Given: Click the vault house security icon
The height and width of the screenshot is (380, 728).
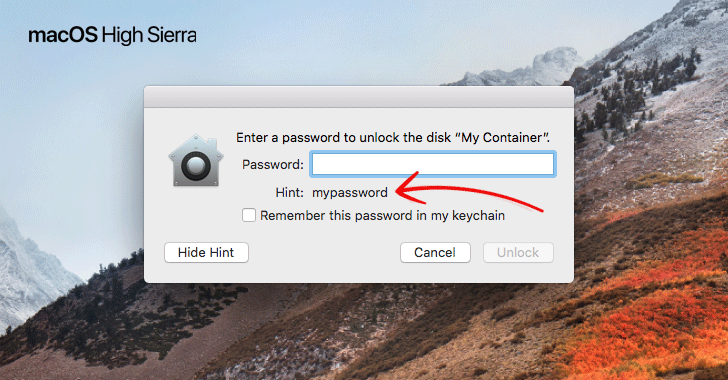Looking at the screenshot, I should coord(195,160).
